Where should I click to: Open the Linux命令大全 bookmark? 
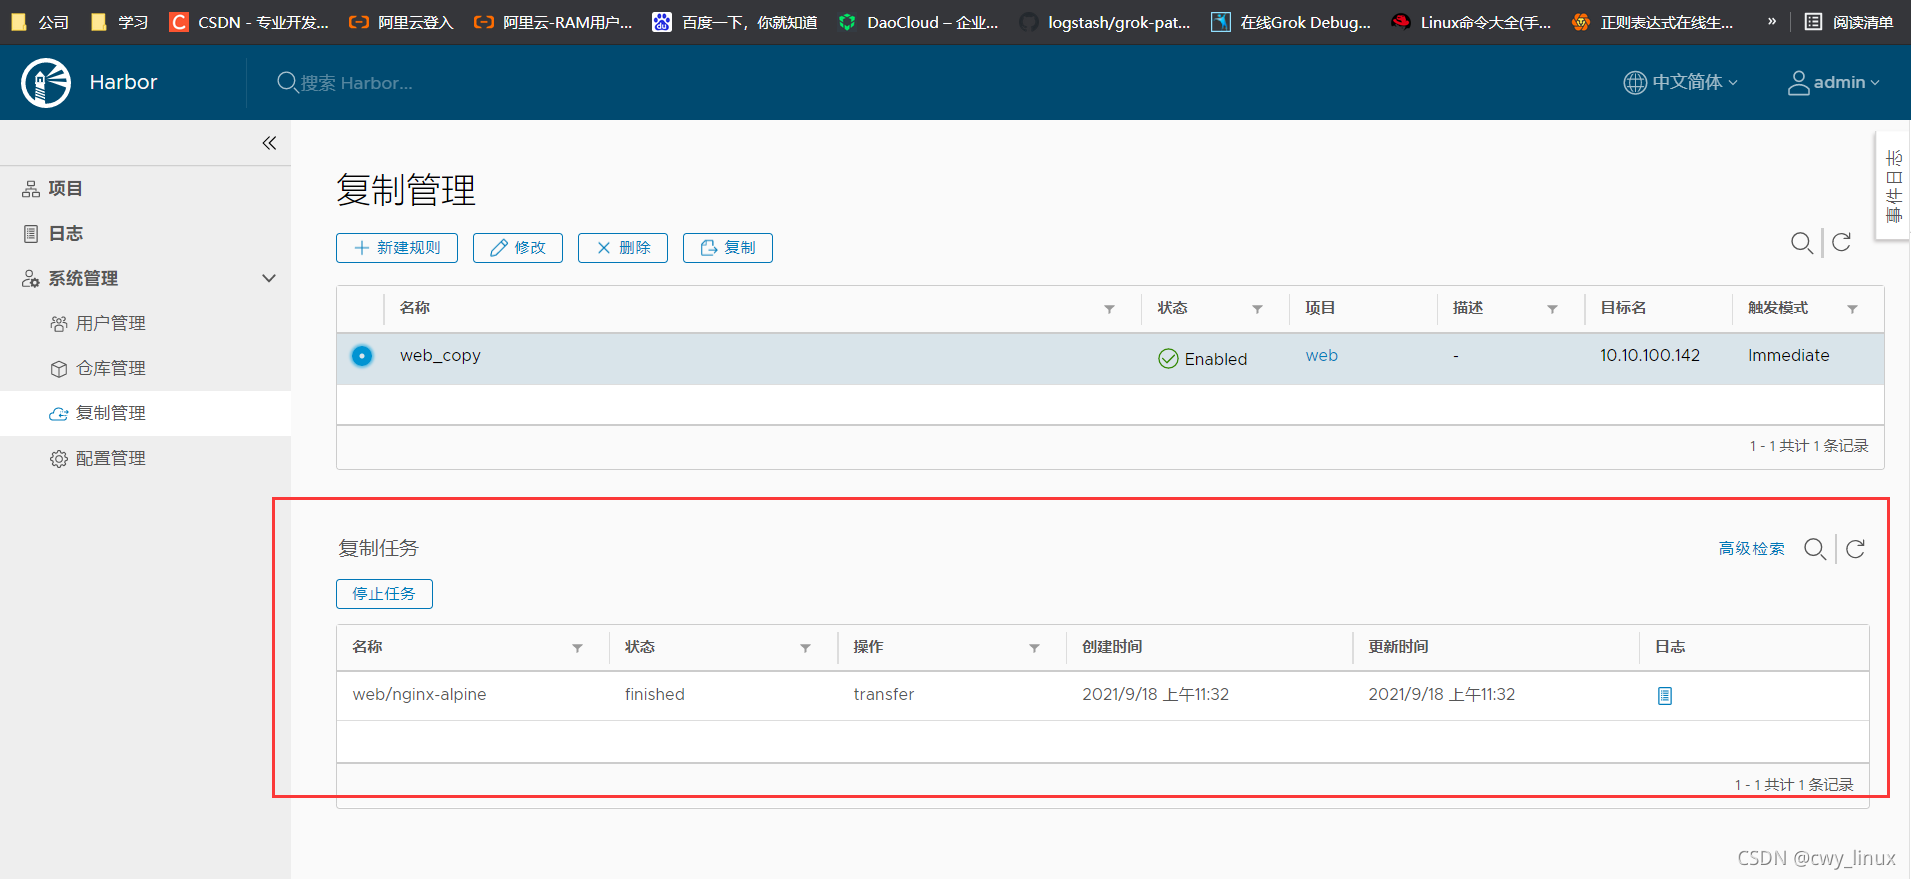click(1472, 22)
